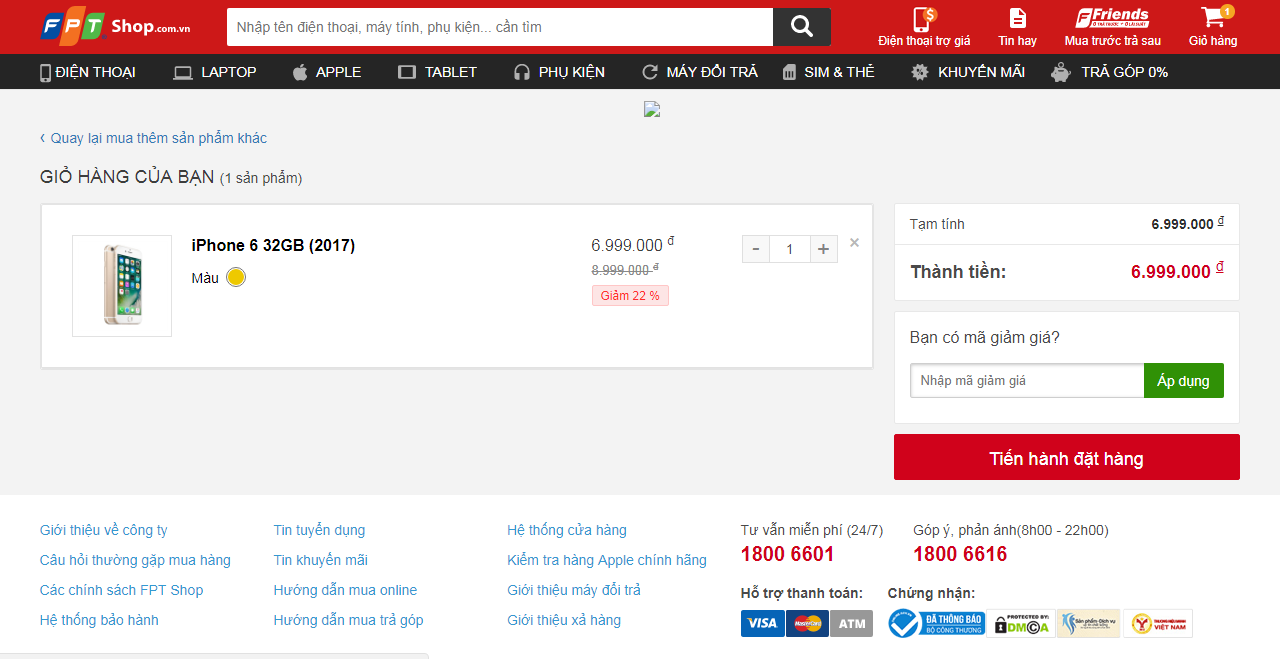
Task: Open the Tin hay document icon
Action: pyautogui.click(x=1017, y=18)
